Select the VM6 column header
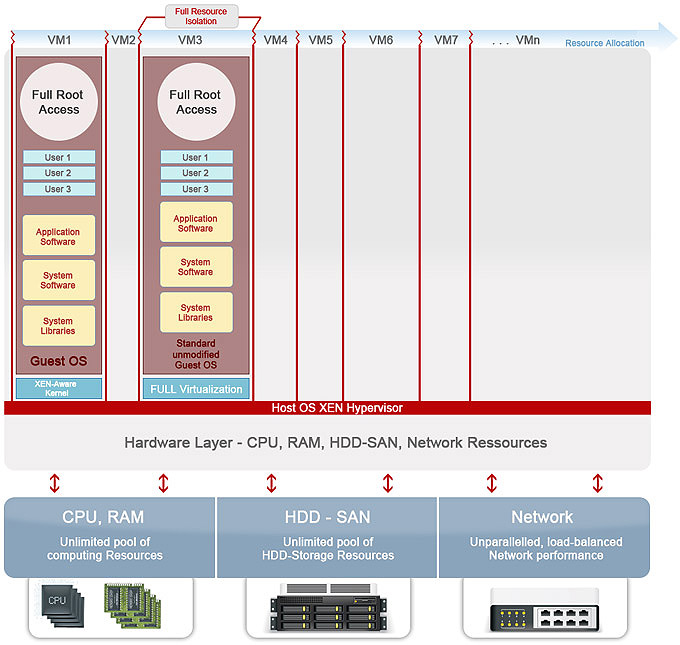Viewport: 680px width, 645px height. pos(381,40)
